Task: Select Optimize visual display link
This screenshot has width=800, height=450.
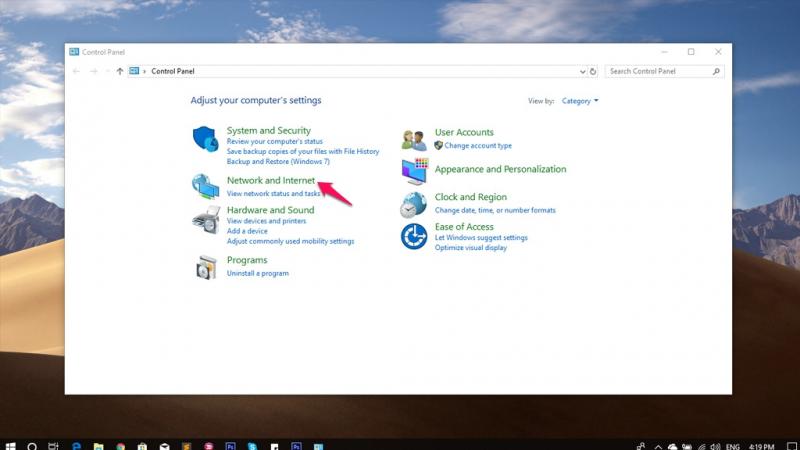Action: pos(470,248)
